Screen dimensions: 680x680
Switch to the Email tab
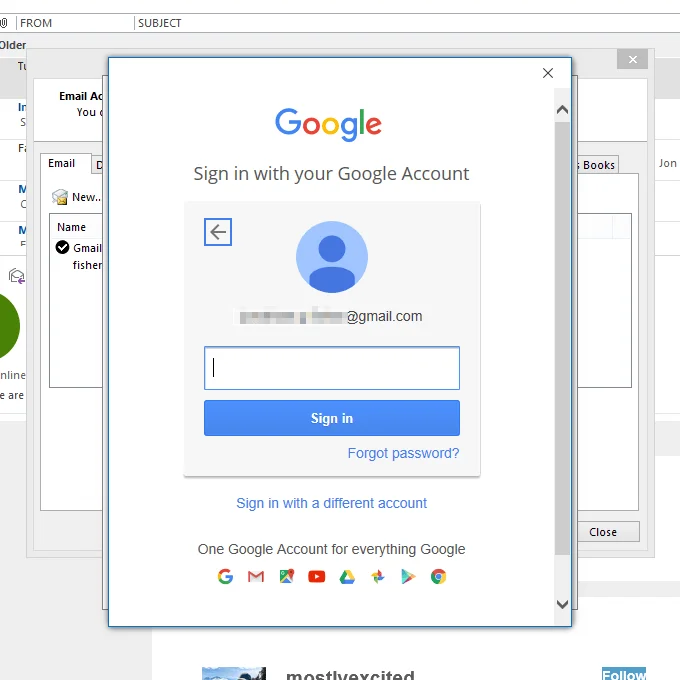click(x=62, y=164)
